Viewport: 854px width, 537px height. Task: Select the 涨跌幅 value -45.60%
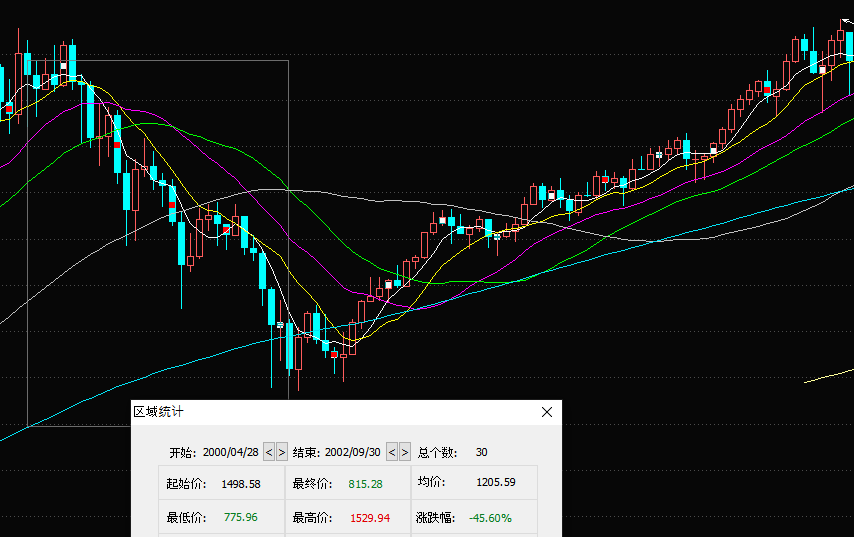click(489, 518)
